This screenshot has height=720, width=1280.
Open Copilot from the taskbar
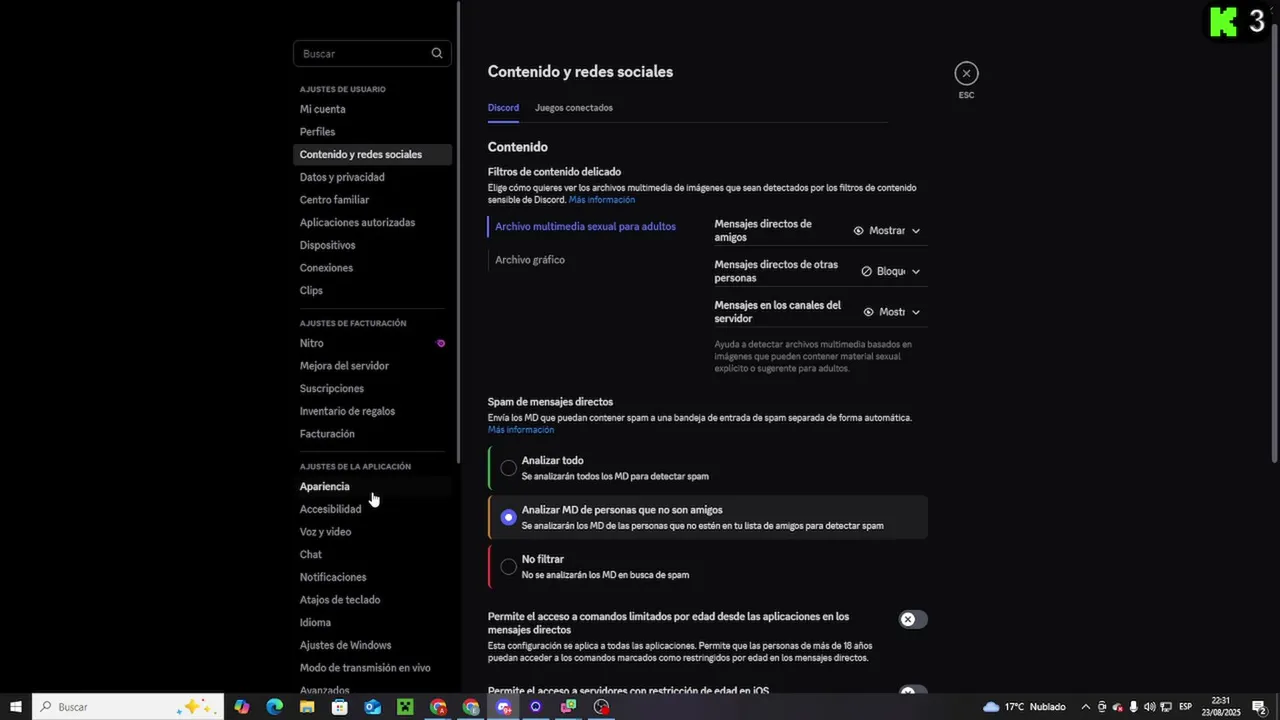[x=242, y=707]
